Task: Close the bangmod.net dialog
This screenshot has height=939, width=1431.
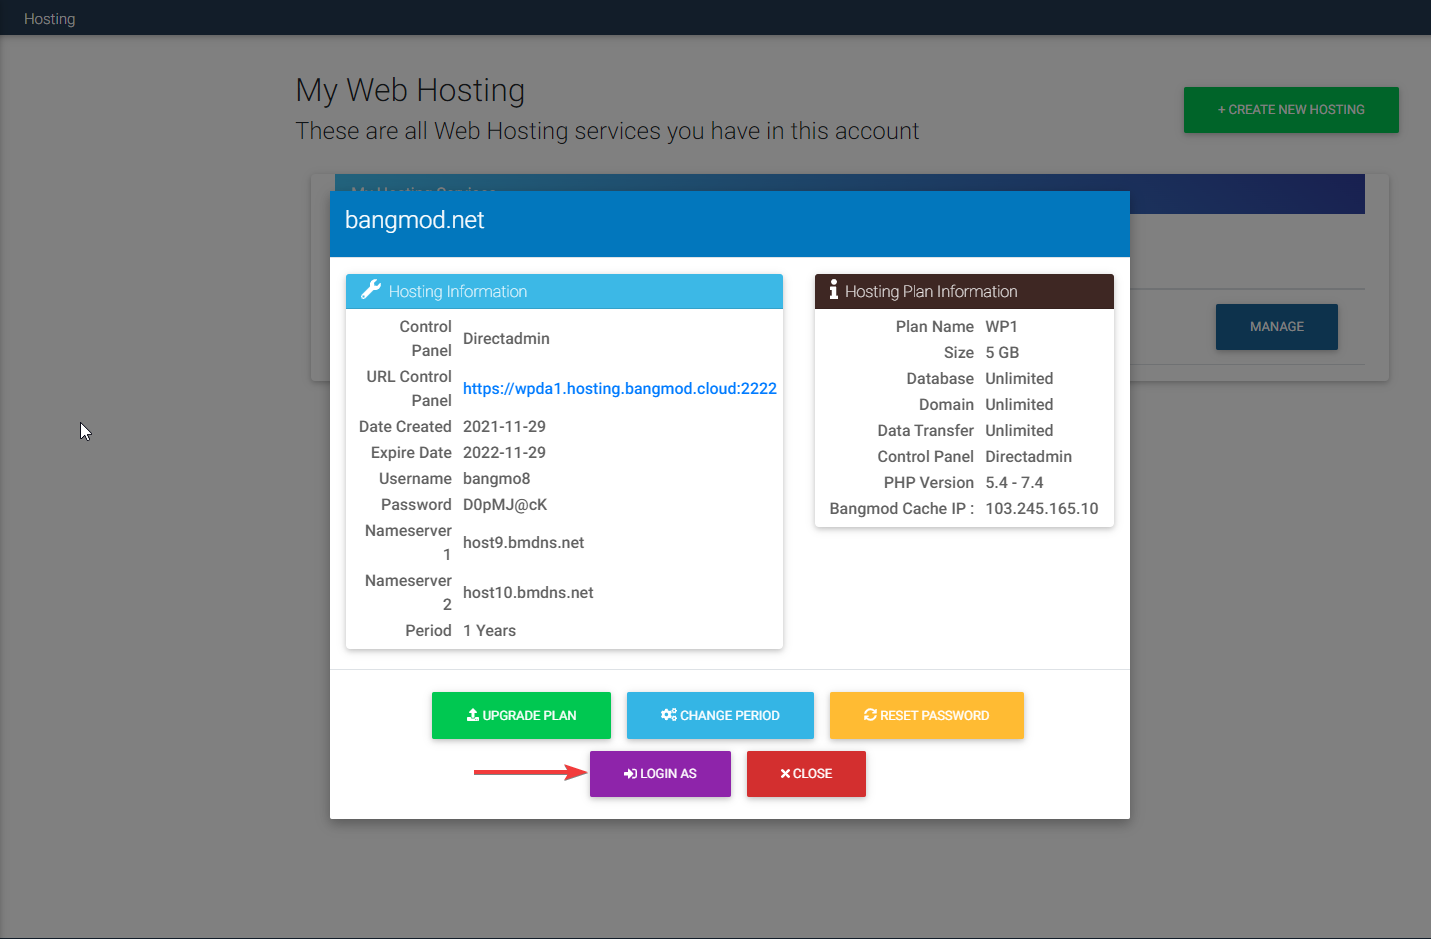Action: click(x=806, y=774)
